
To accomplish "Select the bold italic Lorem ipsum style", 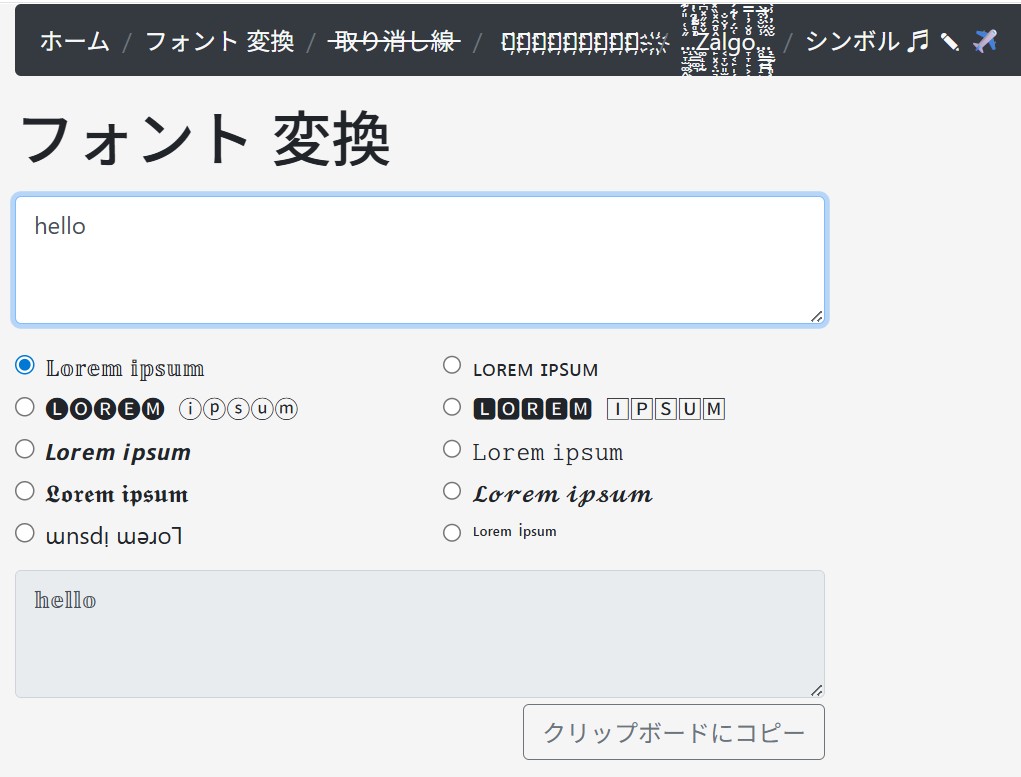I will [25, 450].
